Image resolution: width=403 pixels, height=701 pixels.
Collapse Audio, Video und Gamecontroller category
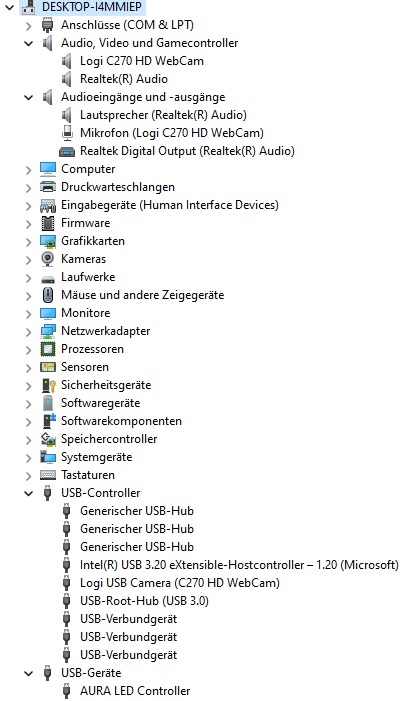[x=29, y=43]
